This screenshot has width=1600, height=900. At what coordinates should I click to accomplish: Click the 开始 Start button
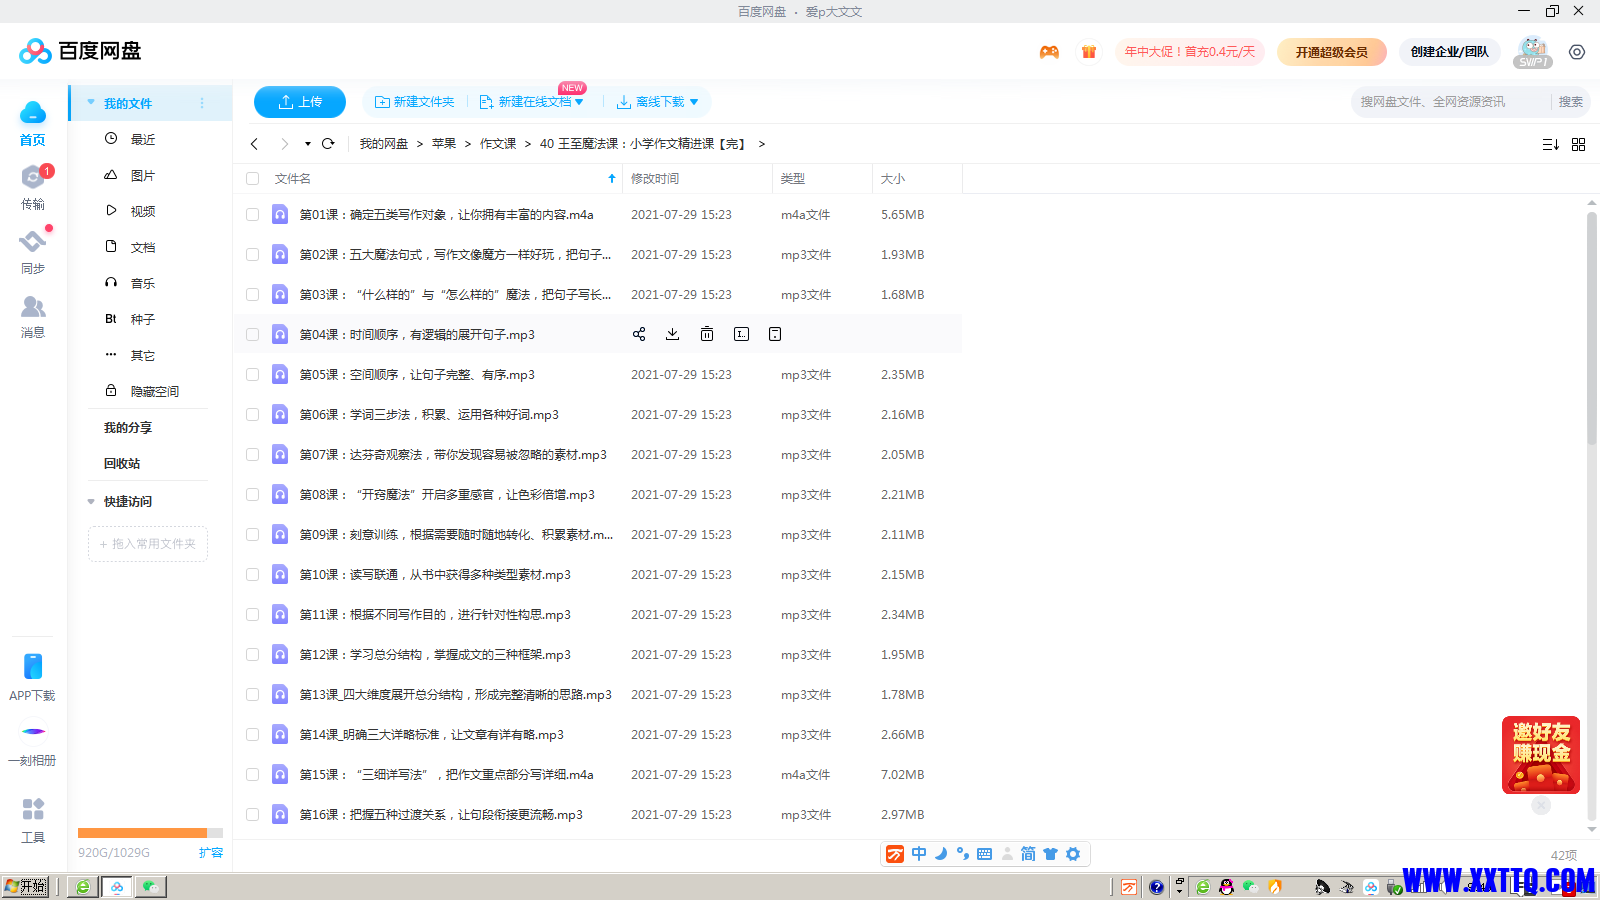click(26, 886)
